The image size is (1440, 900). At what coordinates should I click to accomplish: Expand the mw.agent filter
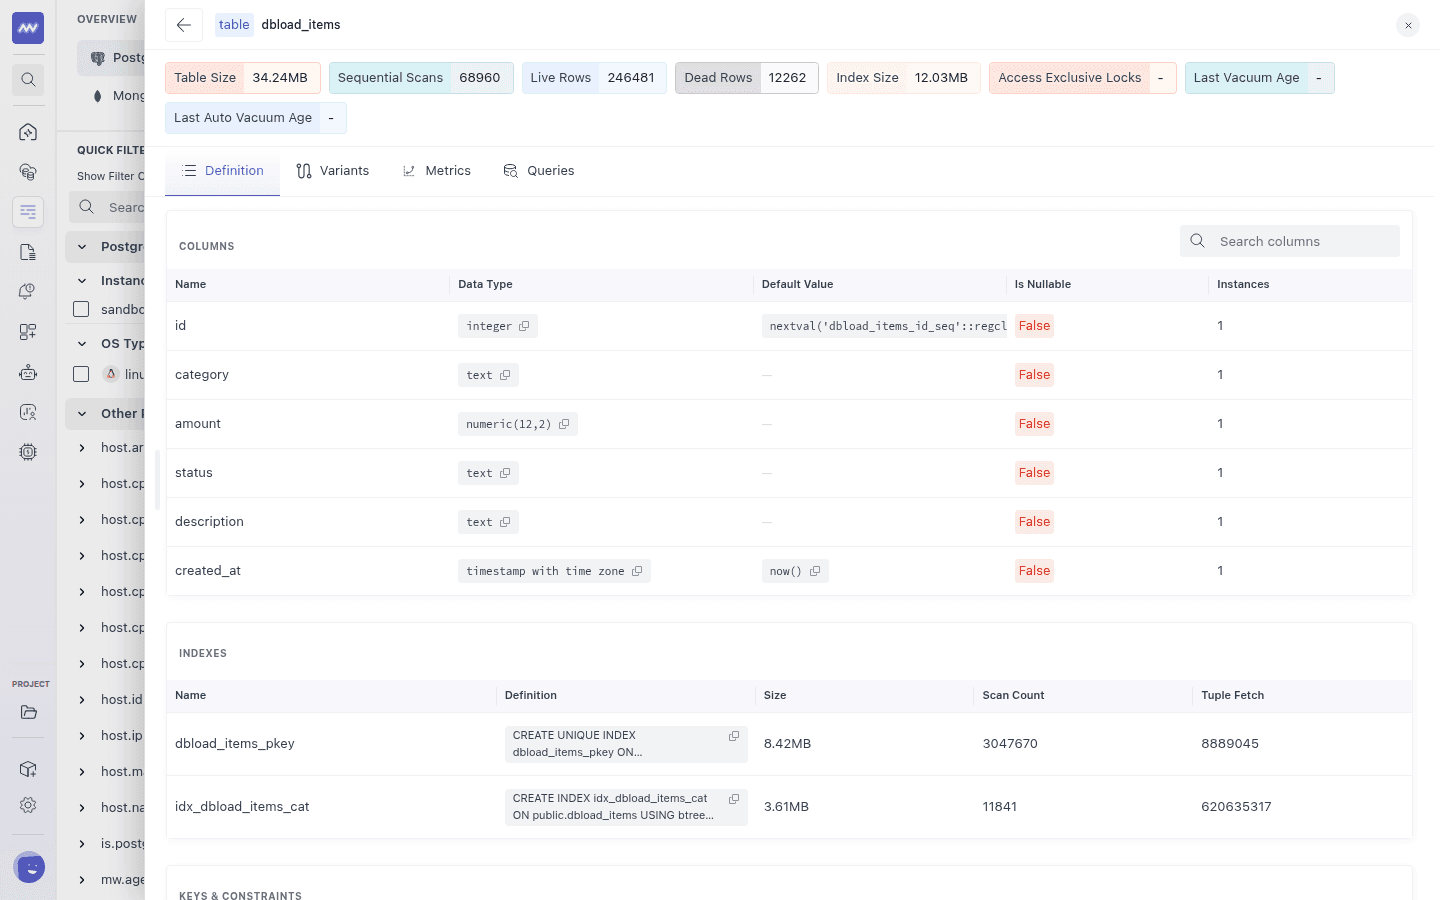tap(82, 880)
